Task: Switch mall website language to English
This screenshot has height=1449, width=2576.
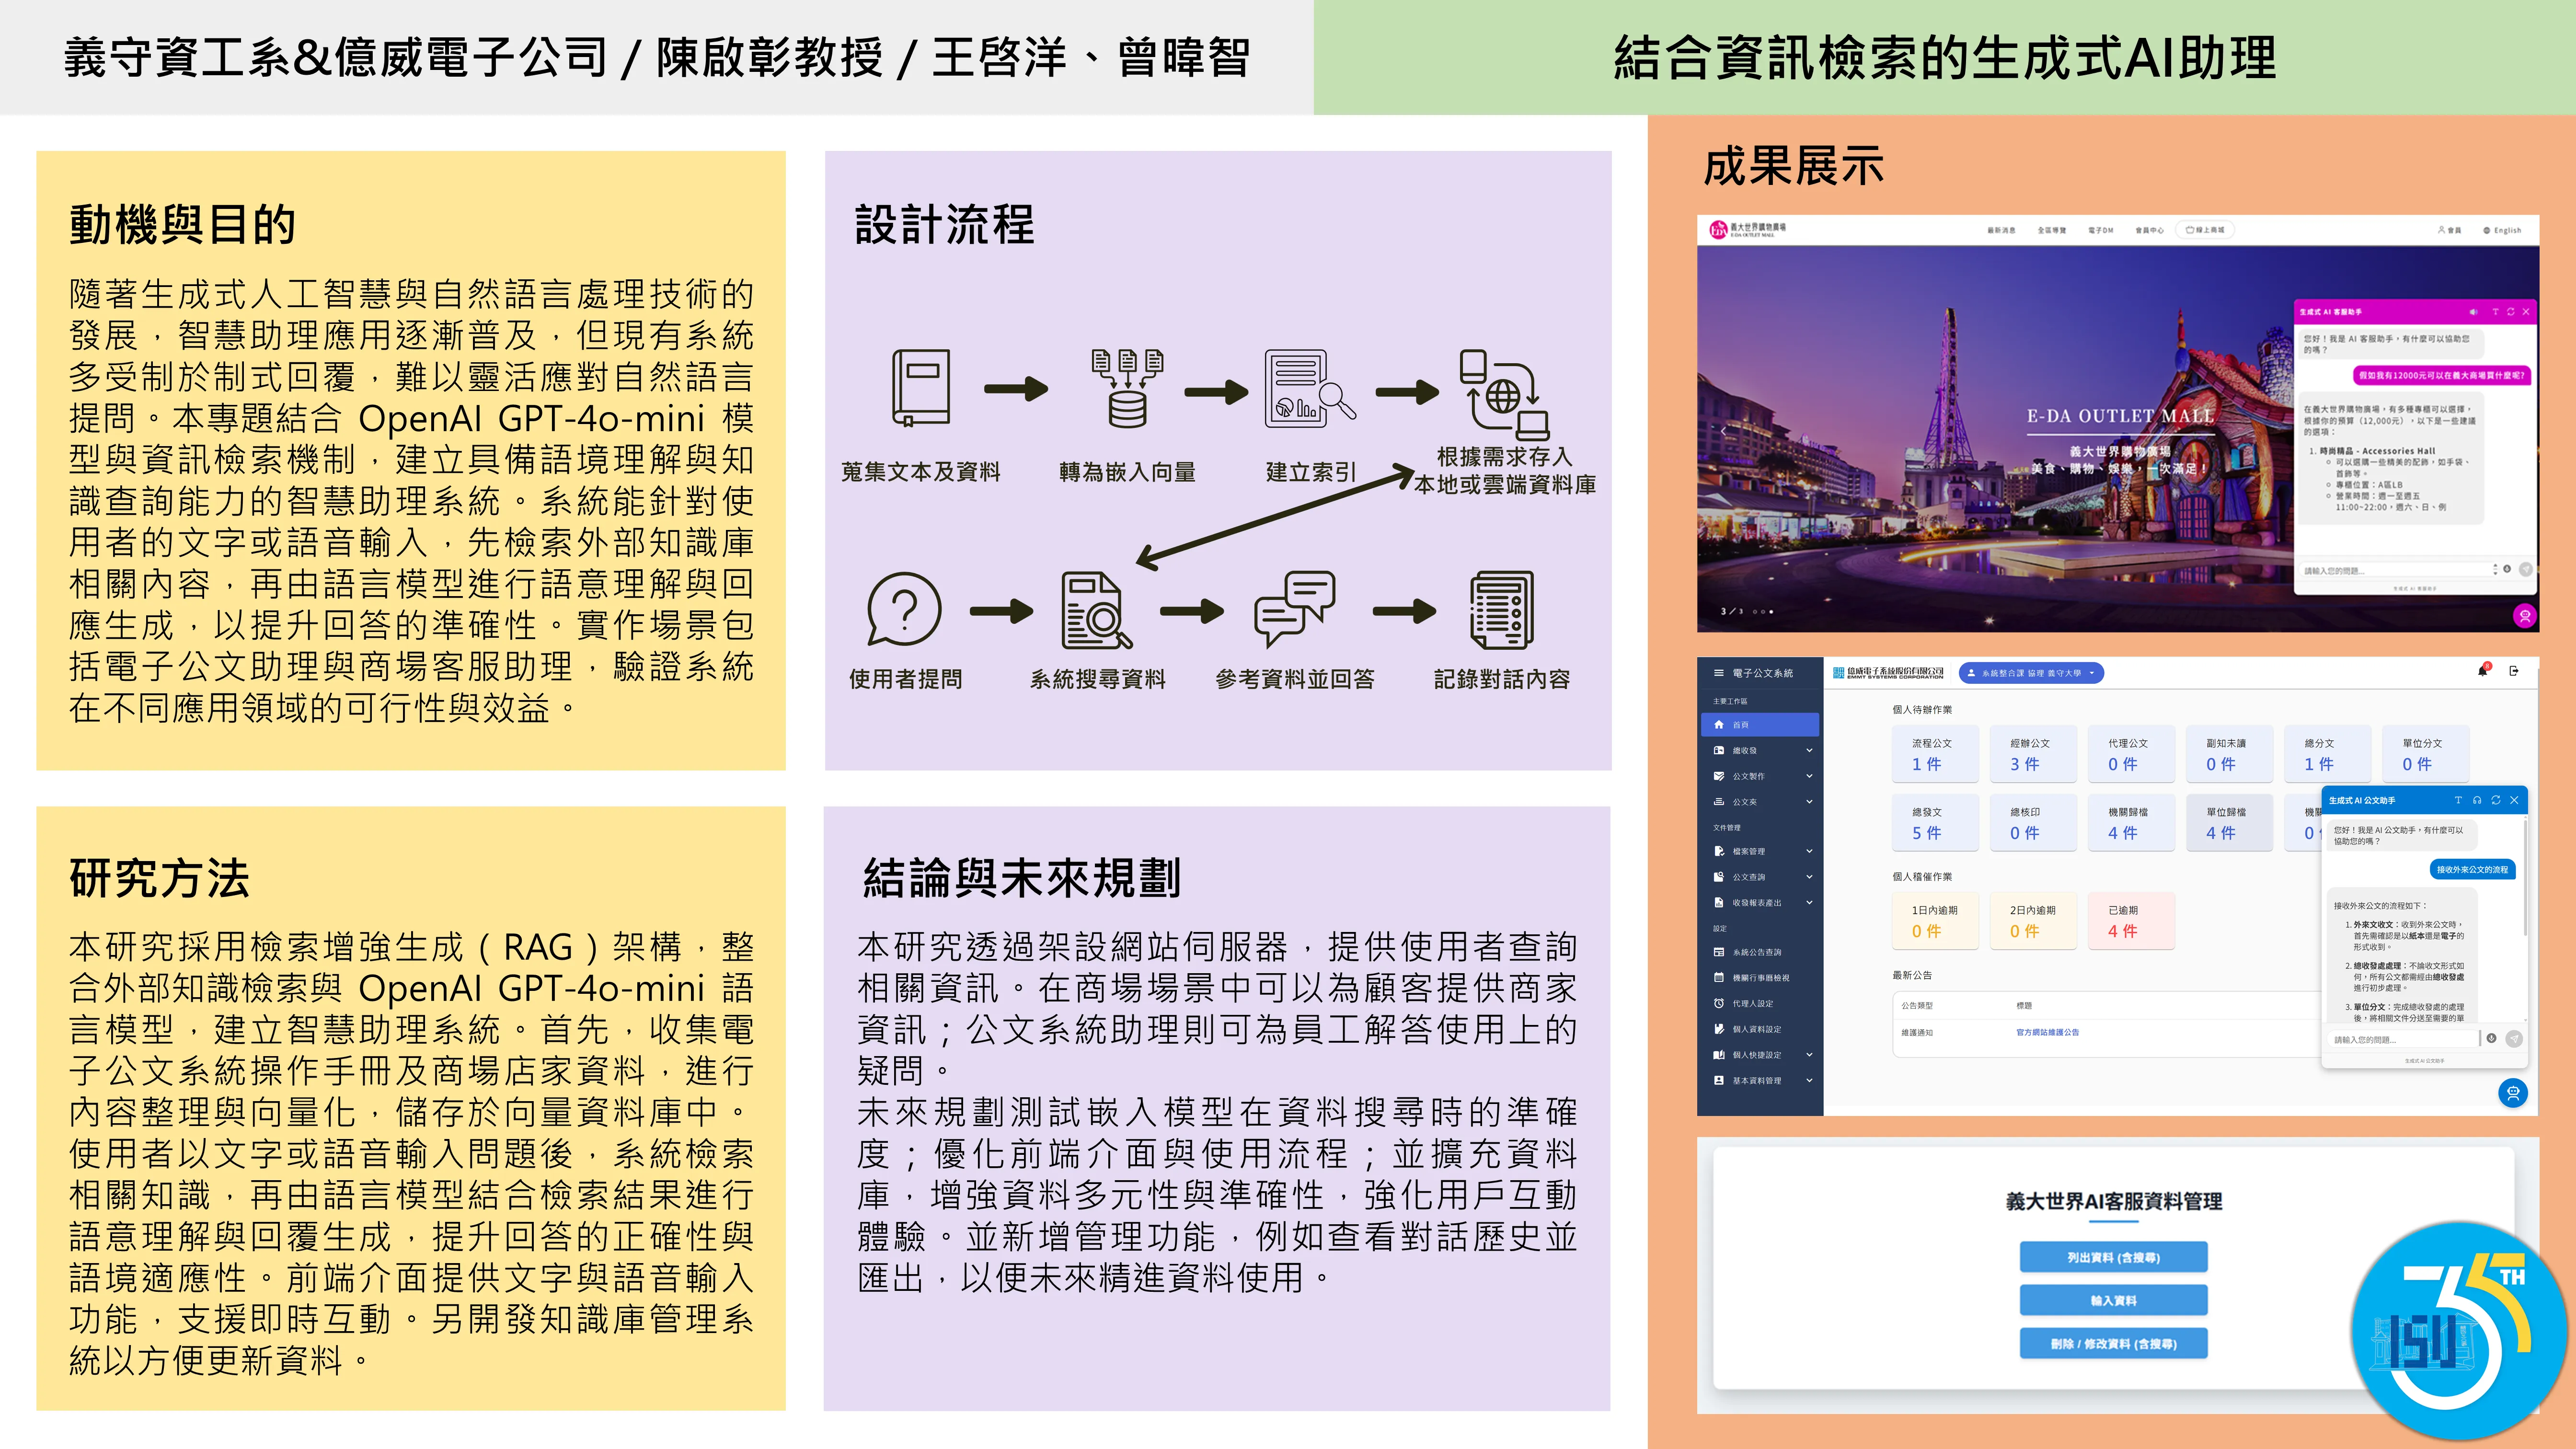Action: (x=2502, y=230)
